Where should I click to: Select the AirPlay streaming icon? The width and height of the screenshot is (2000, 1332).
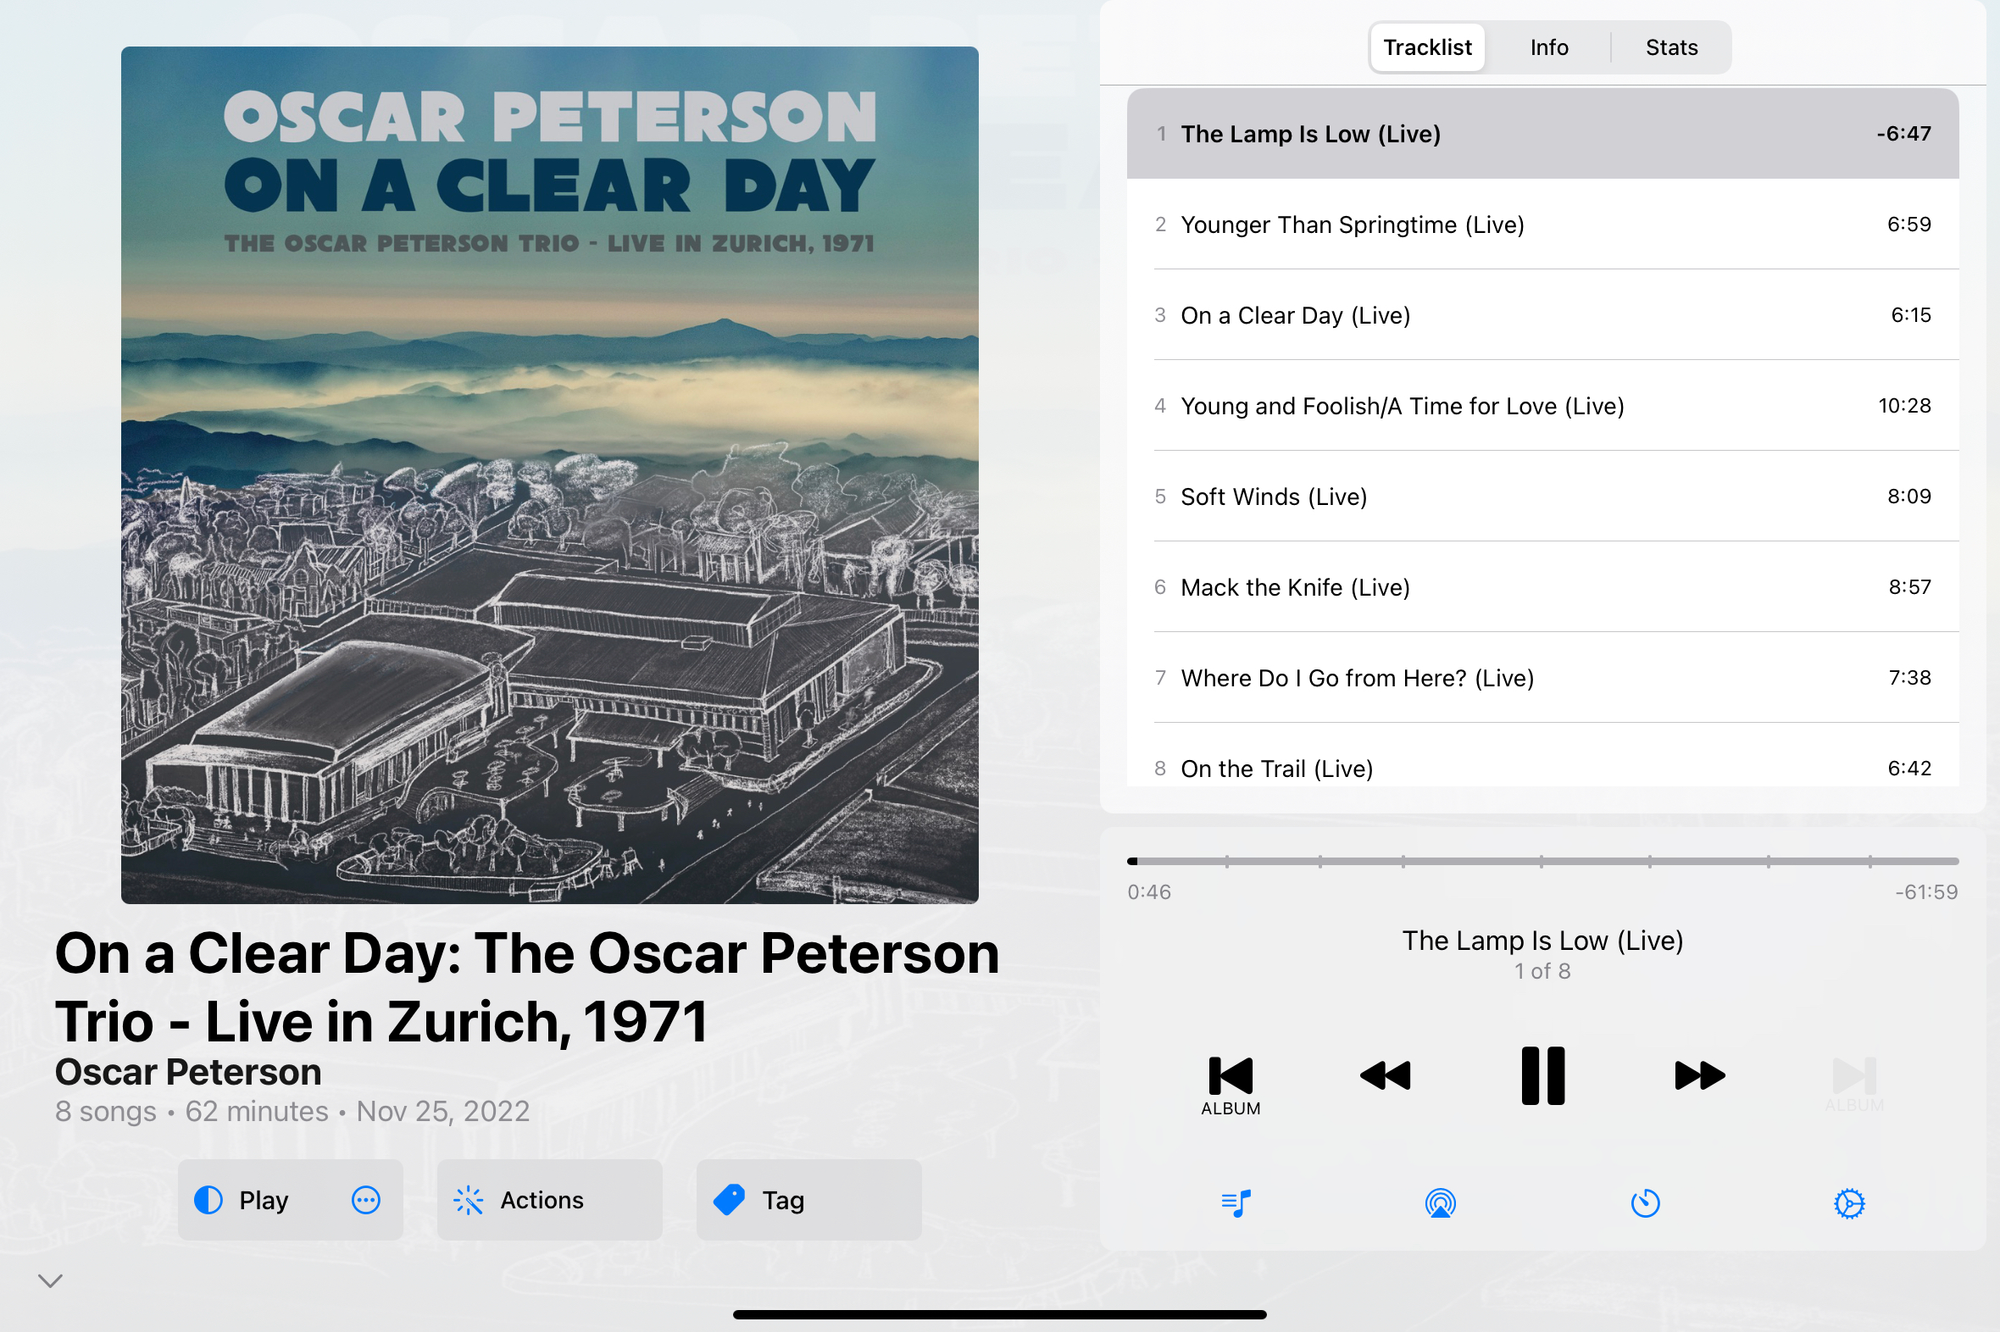pos(1438,1204)
